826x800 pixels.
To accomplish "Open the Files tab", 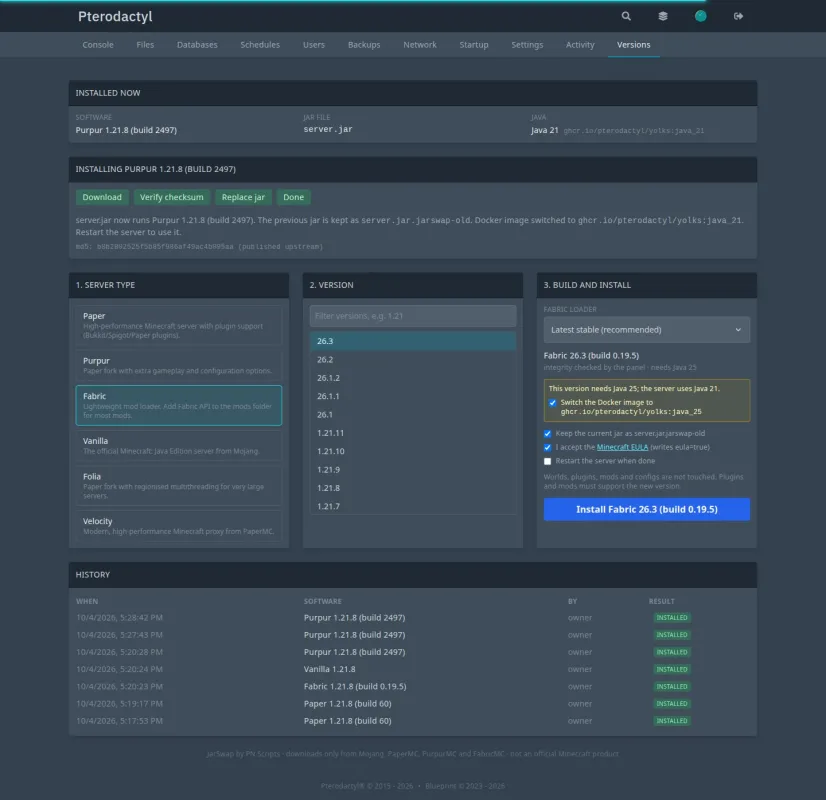I will (x=145, y=45).
